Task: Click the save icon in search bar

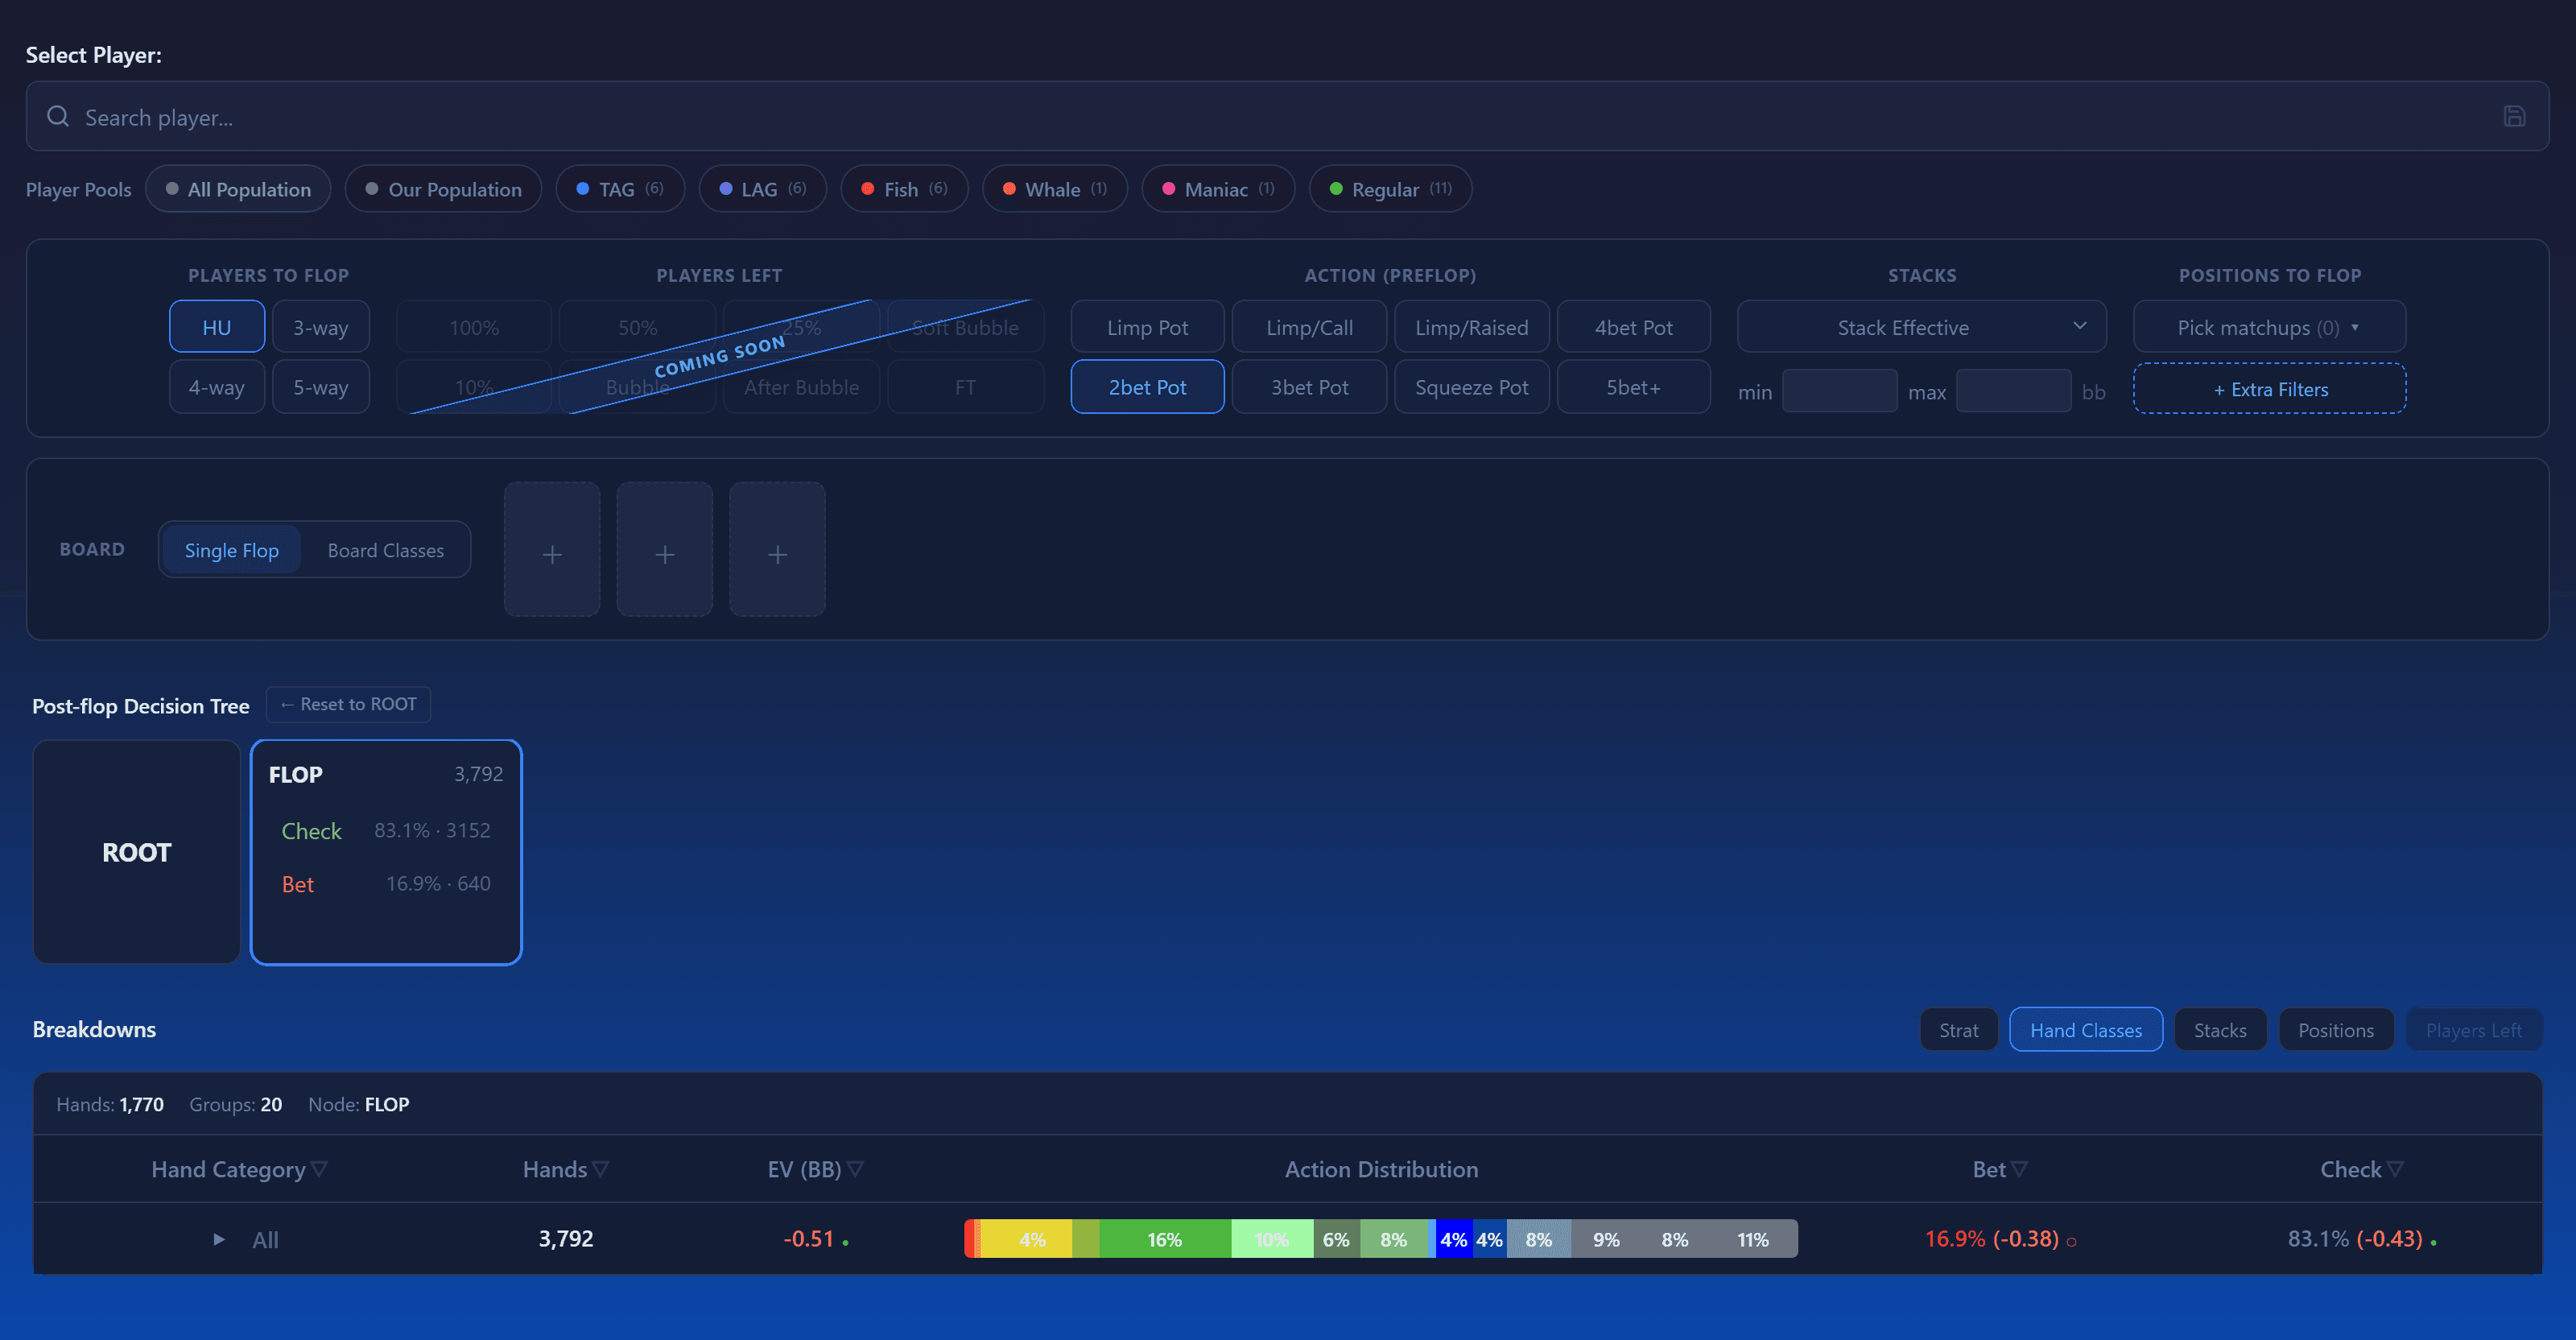Action: (x=2514, y=117)
